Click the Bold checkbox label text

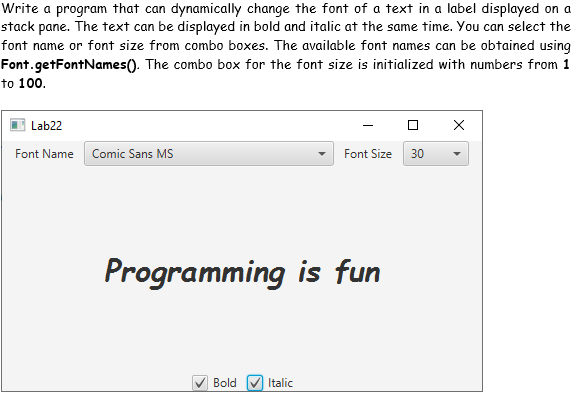224,383
